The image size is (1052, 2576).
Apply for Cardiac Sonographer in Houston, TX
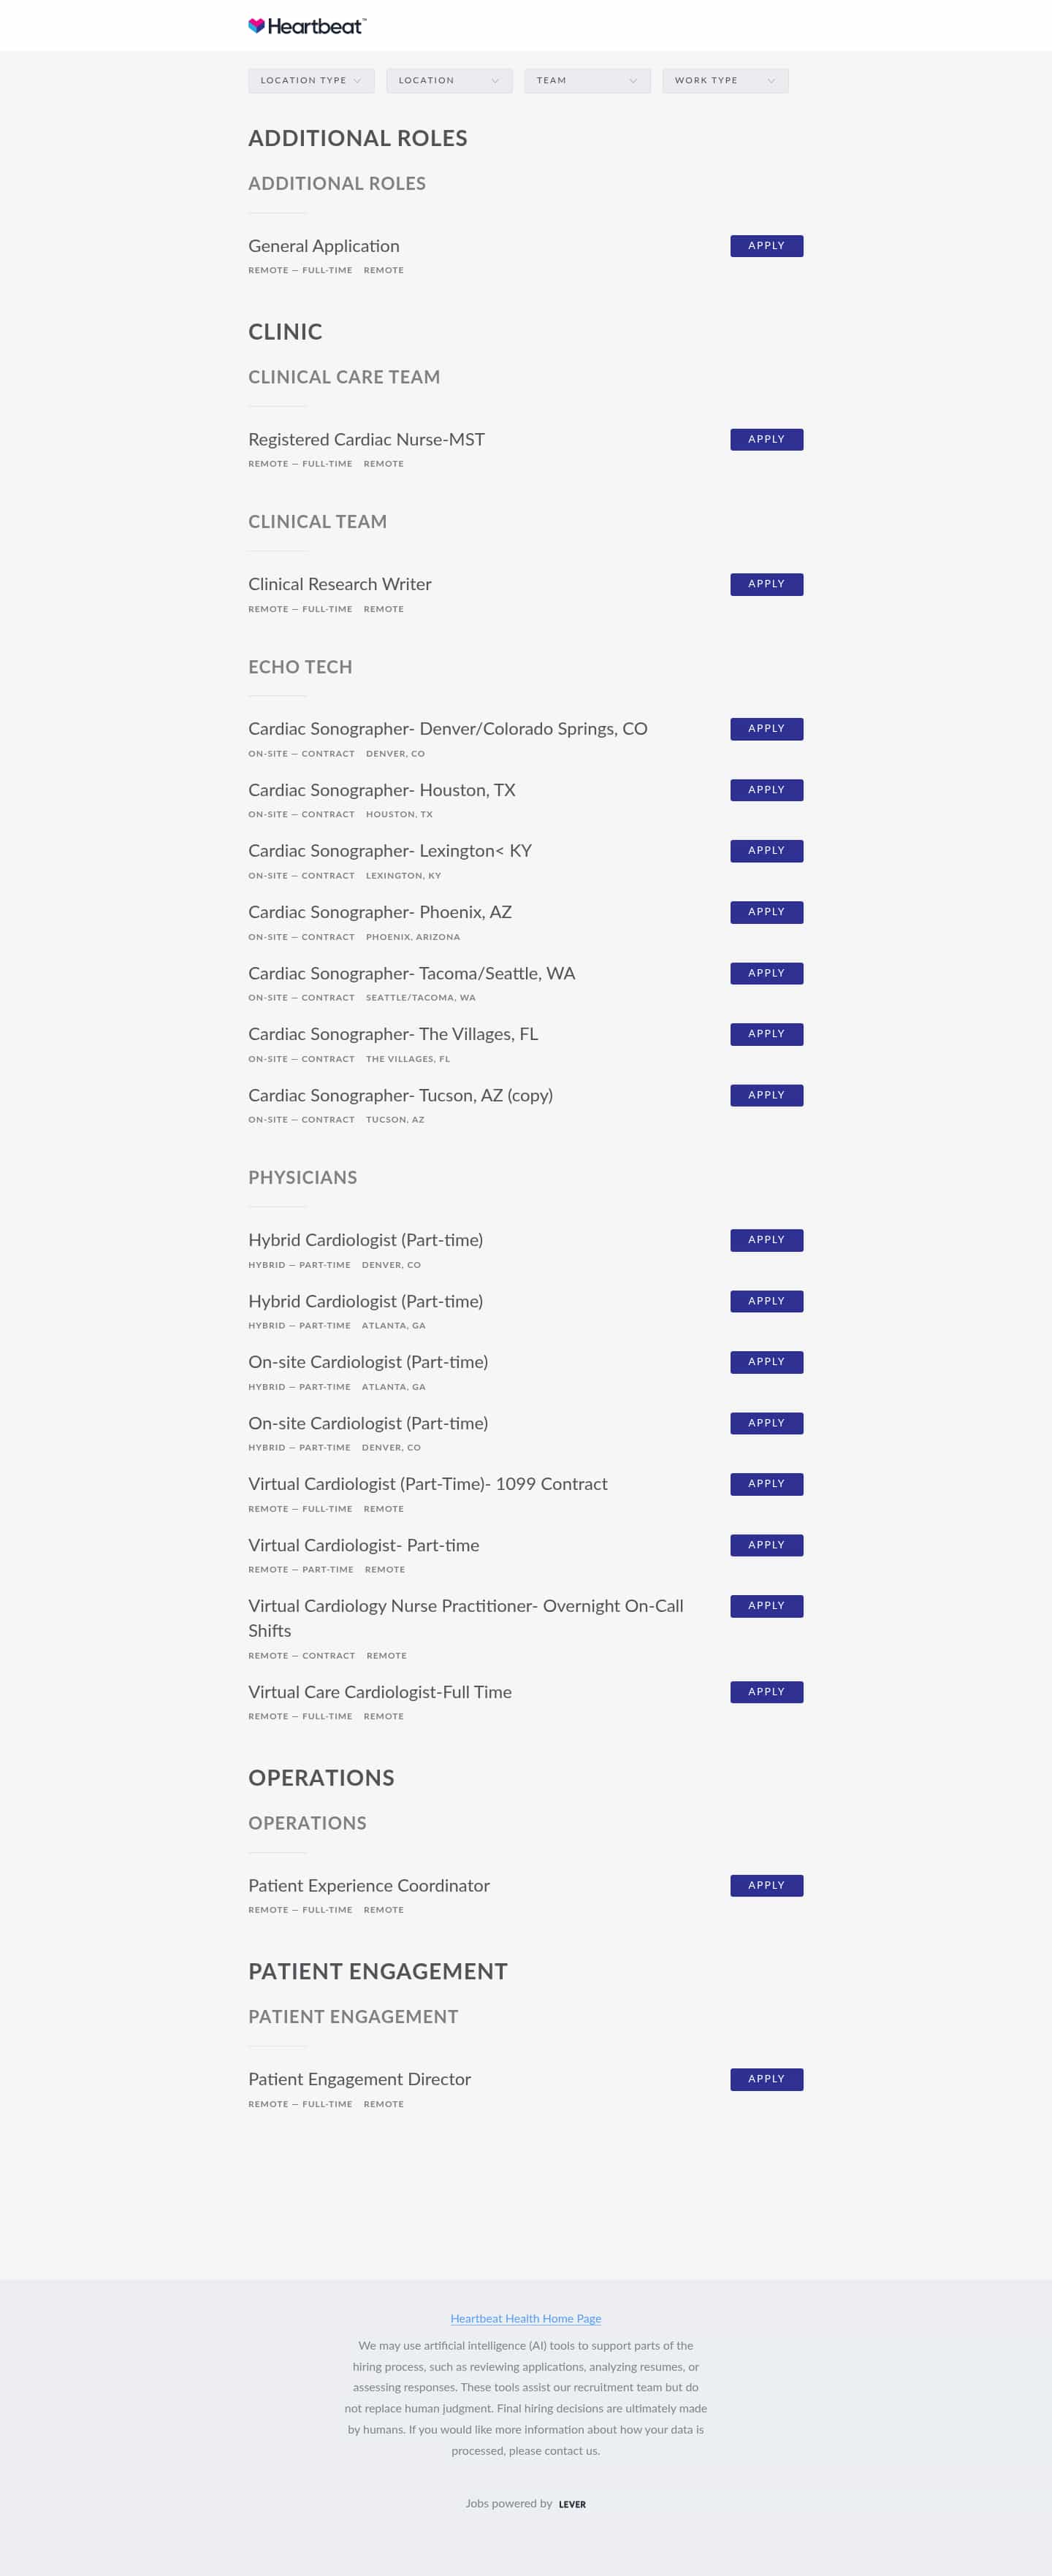[x=766, y=790]
